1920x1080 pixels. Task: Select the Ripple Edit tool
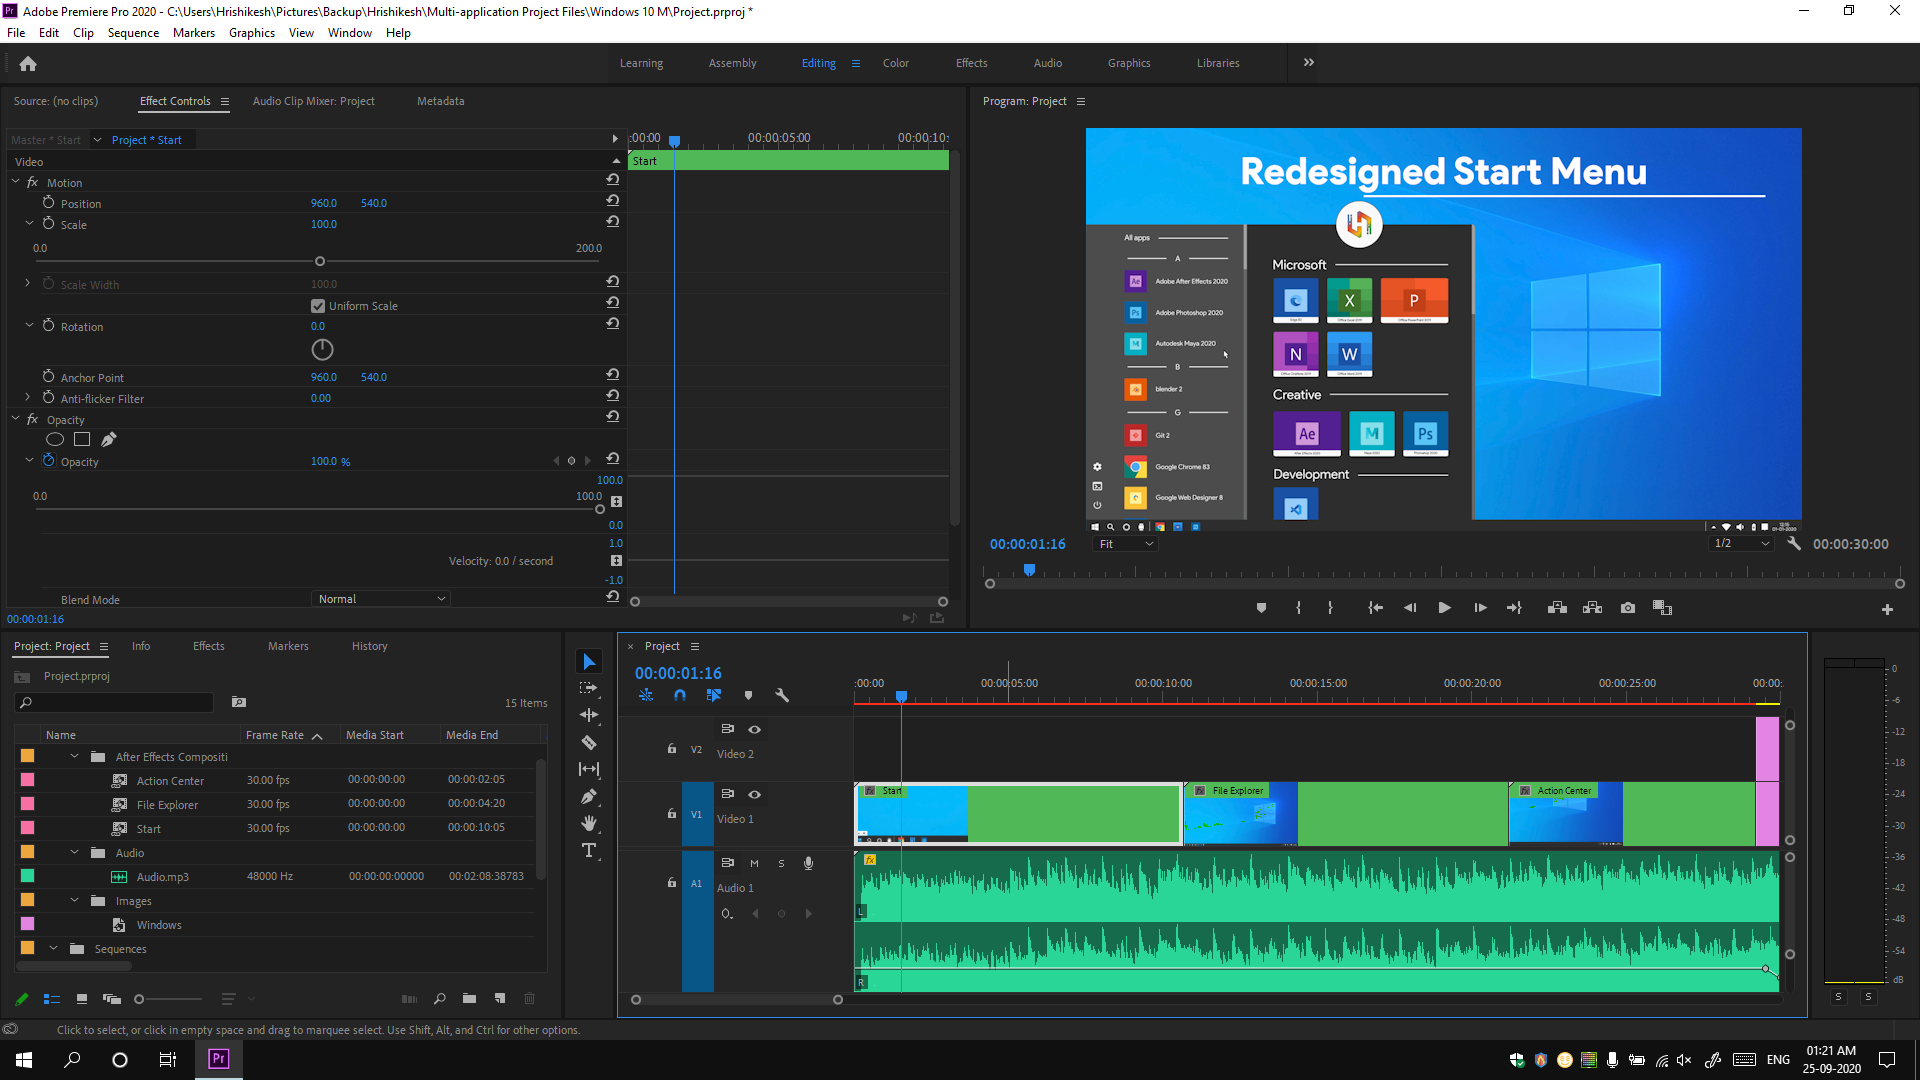point(589,715)
